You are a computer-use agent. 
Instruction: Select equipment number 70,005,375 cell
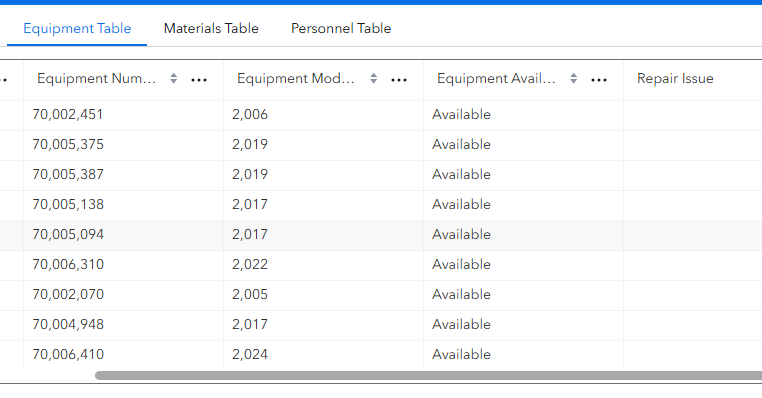[x=123, y=145]
